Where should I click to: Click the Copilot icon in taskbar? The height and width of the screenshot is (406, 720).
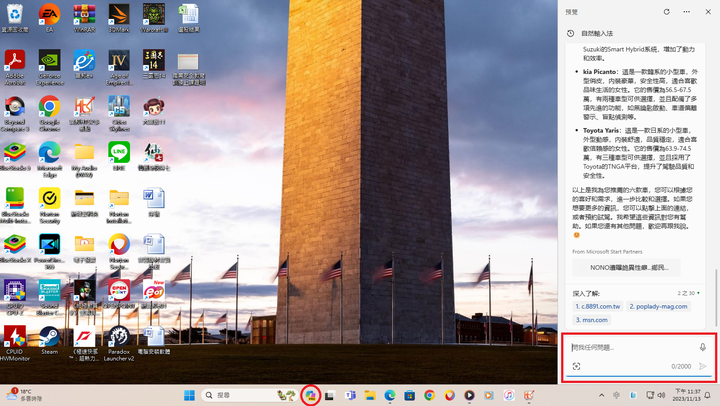pos(311,395)
